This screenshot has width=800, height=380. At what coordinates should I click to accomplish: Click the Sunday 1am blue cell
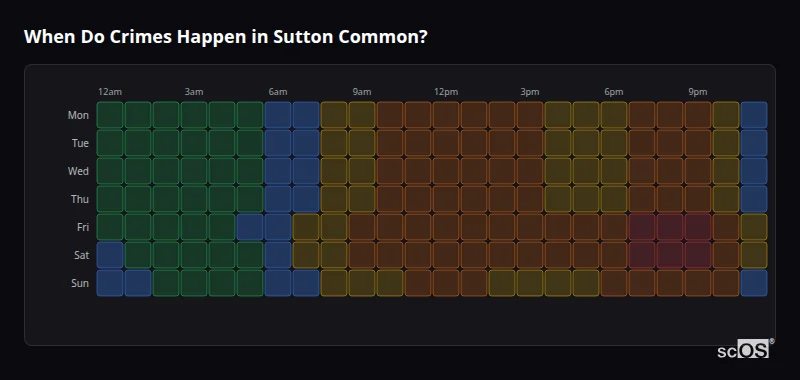pos(138,283)
